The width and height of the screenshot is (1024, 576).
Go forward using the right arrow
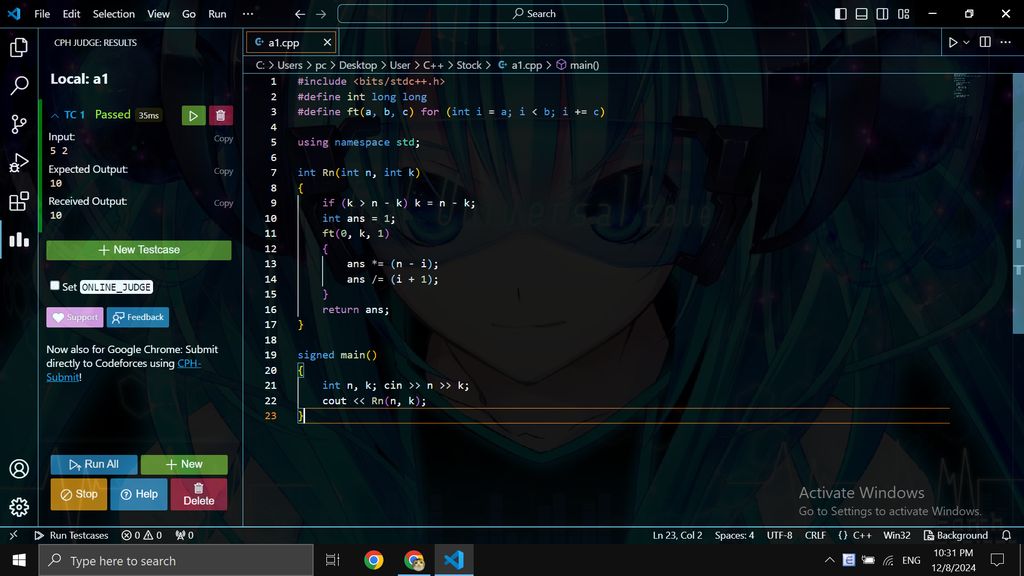321,14
